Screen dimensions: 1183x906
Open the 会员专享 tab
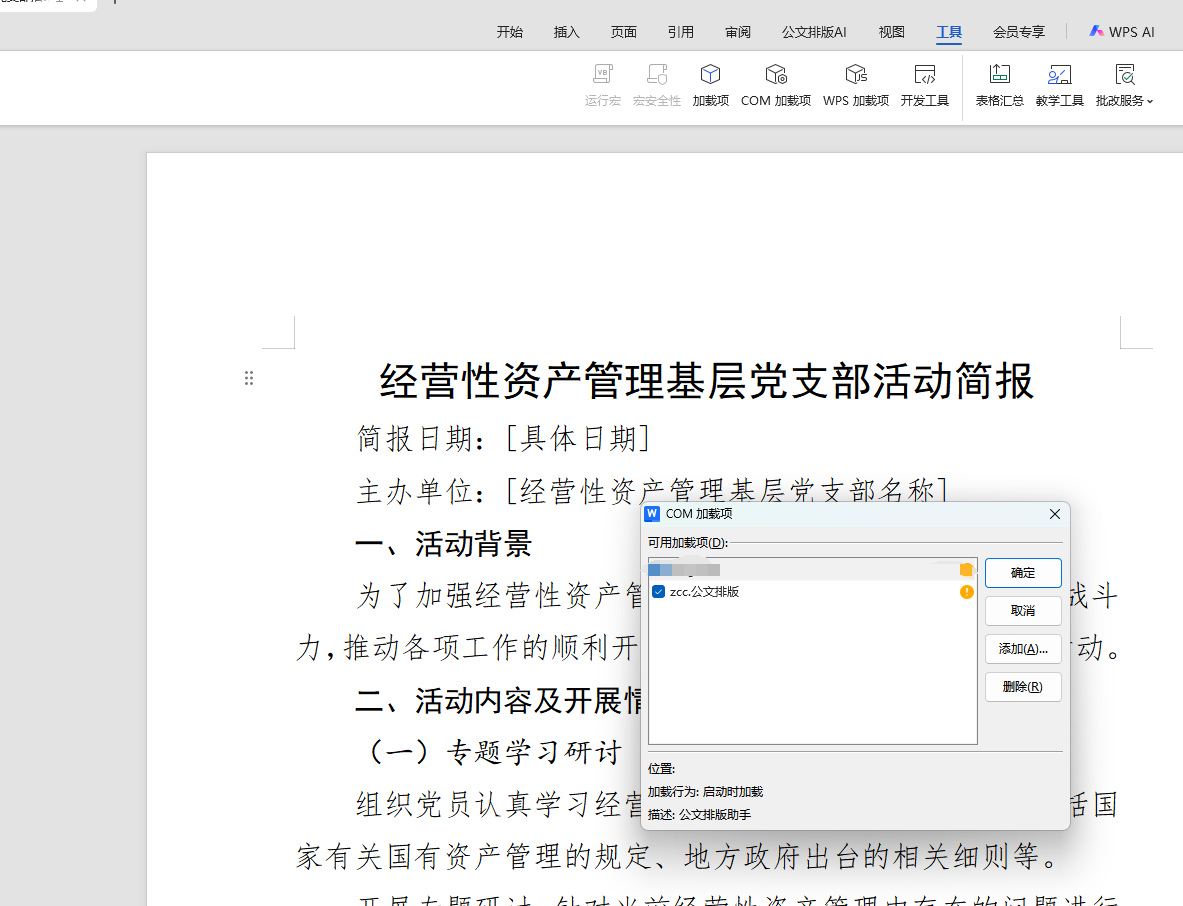pyautogui.click(x=1019, y=32)
